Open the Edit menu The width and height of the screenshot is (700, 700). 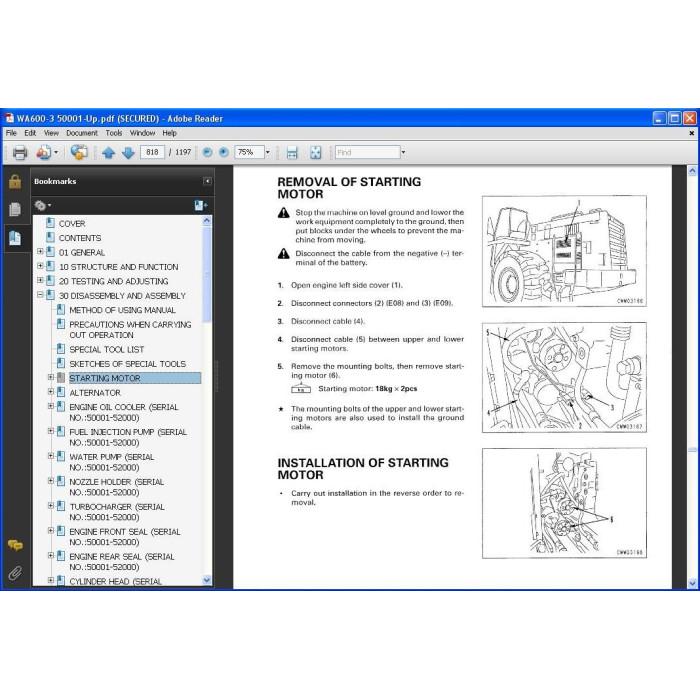tap(30, 133)
